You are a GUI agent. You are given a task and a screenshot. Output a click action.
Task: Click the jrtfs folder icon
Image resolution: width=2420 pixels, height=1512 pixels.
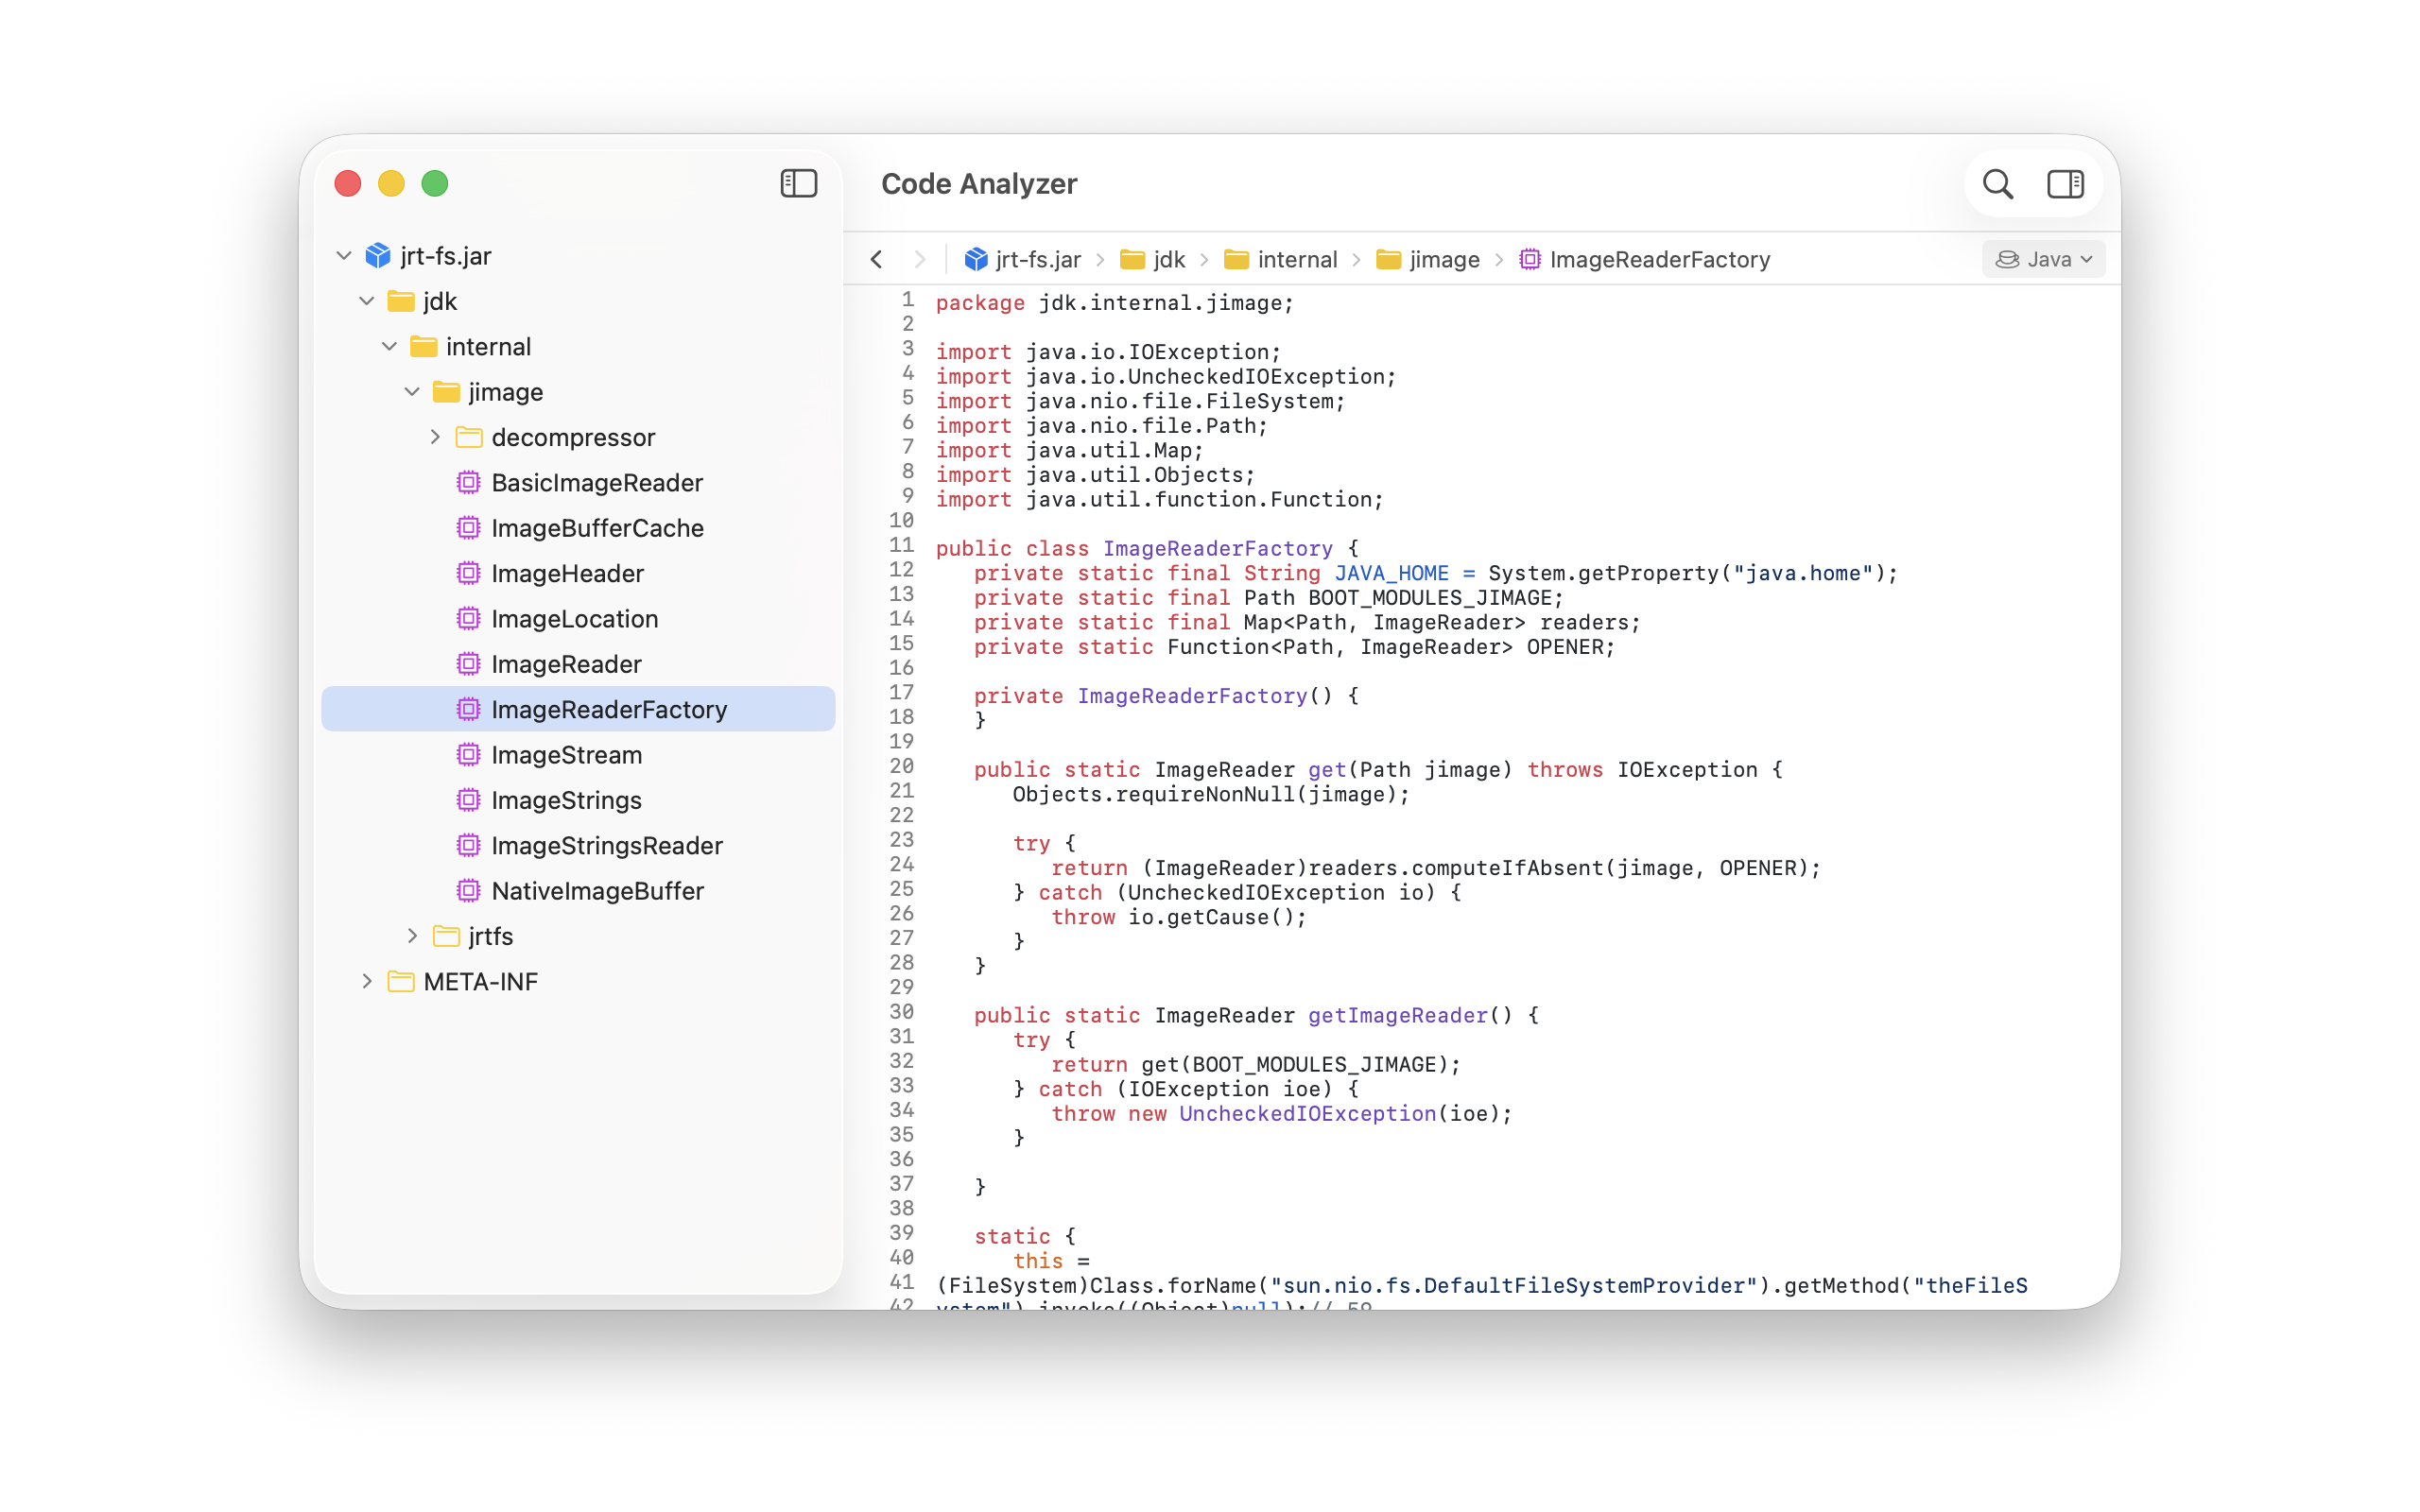coord(446,936)
